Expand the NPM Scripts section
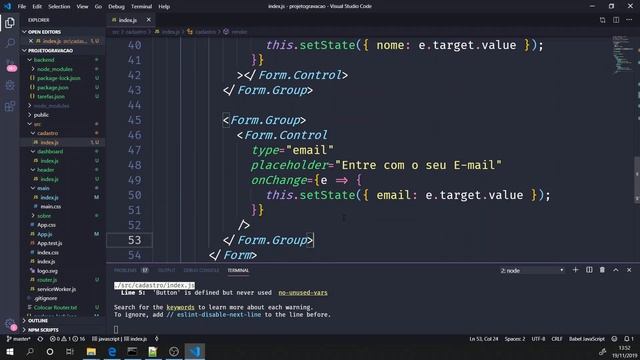 coord(63,330)
